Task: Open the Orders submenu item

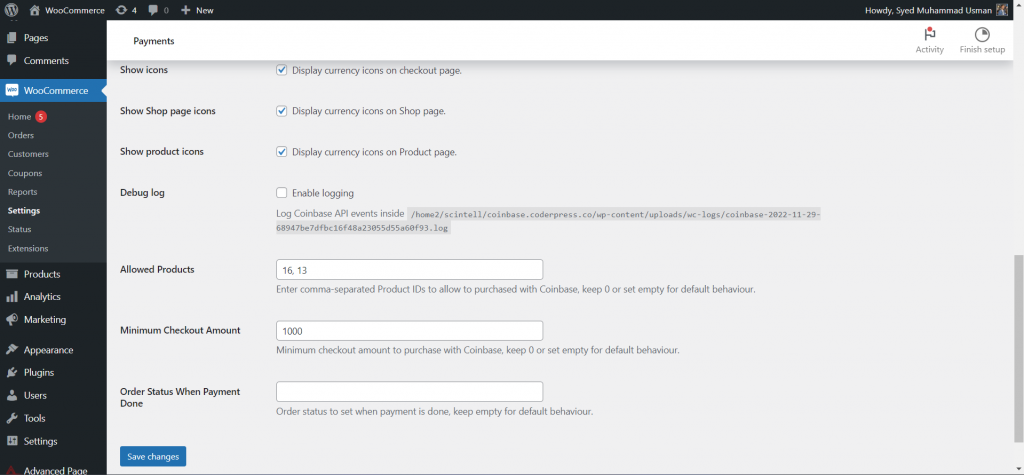Action: (x=21, y=135)
